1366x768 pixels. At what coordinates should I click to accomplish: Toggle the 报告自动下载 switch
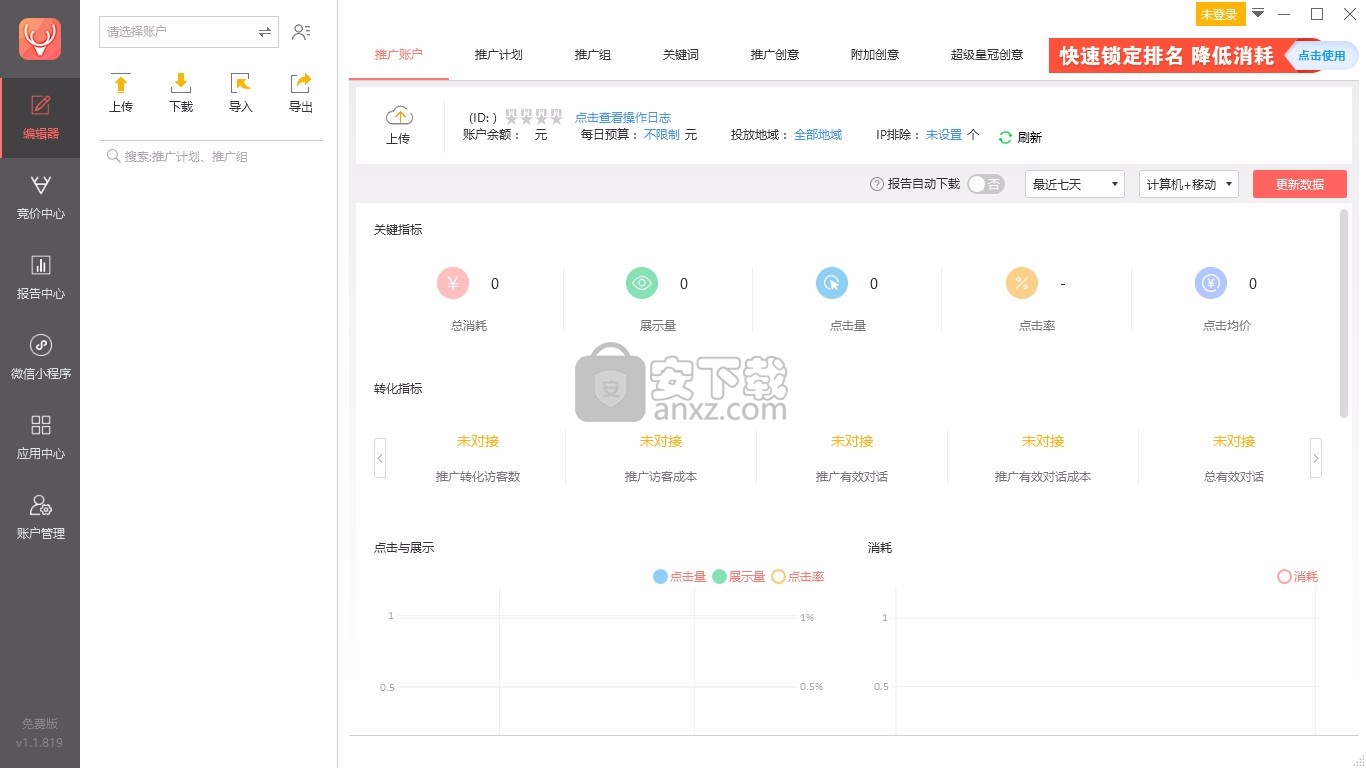coord(985,184)
